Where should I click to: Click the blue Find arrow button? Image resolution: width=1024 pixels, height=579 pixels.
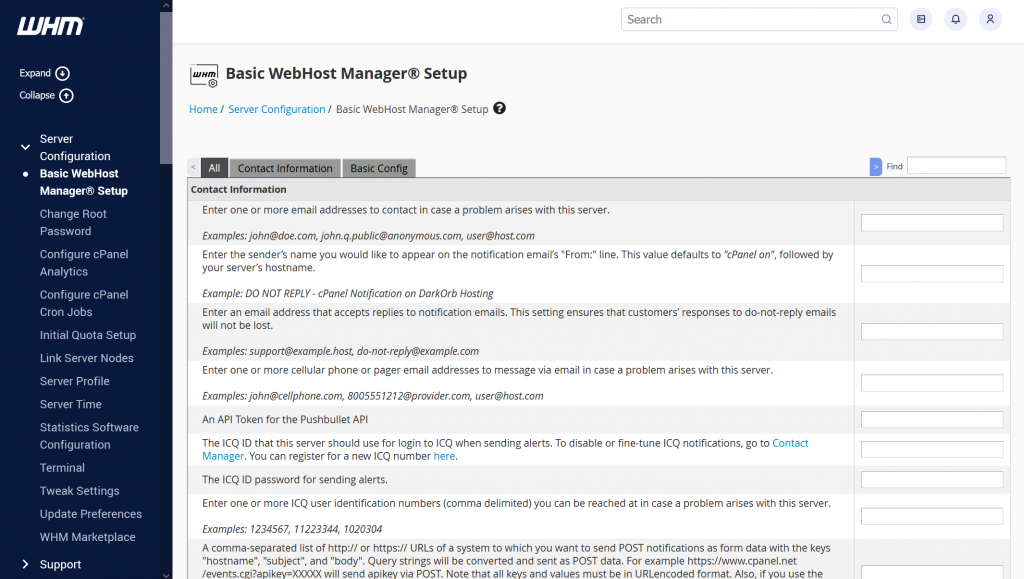tap(876, 167)
